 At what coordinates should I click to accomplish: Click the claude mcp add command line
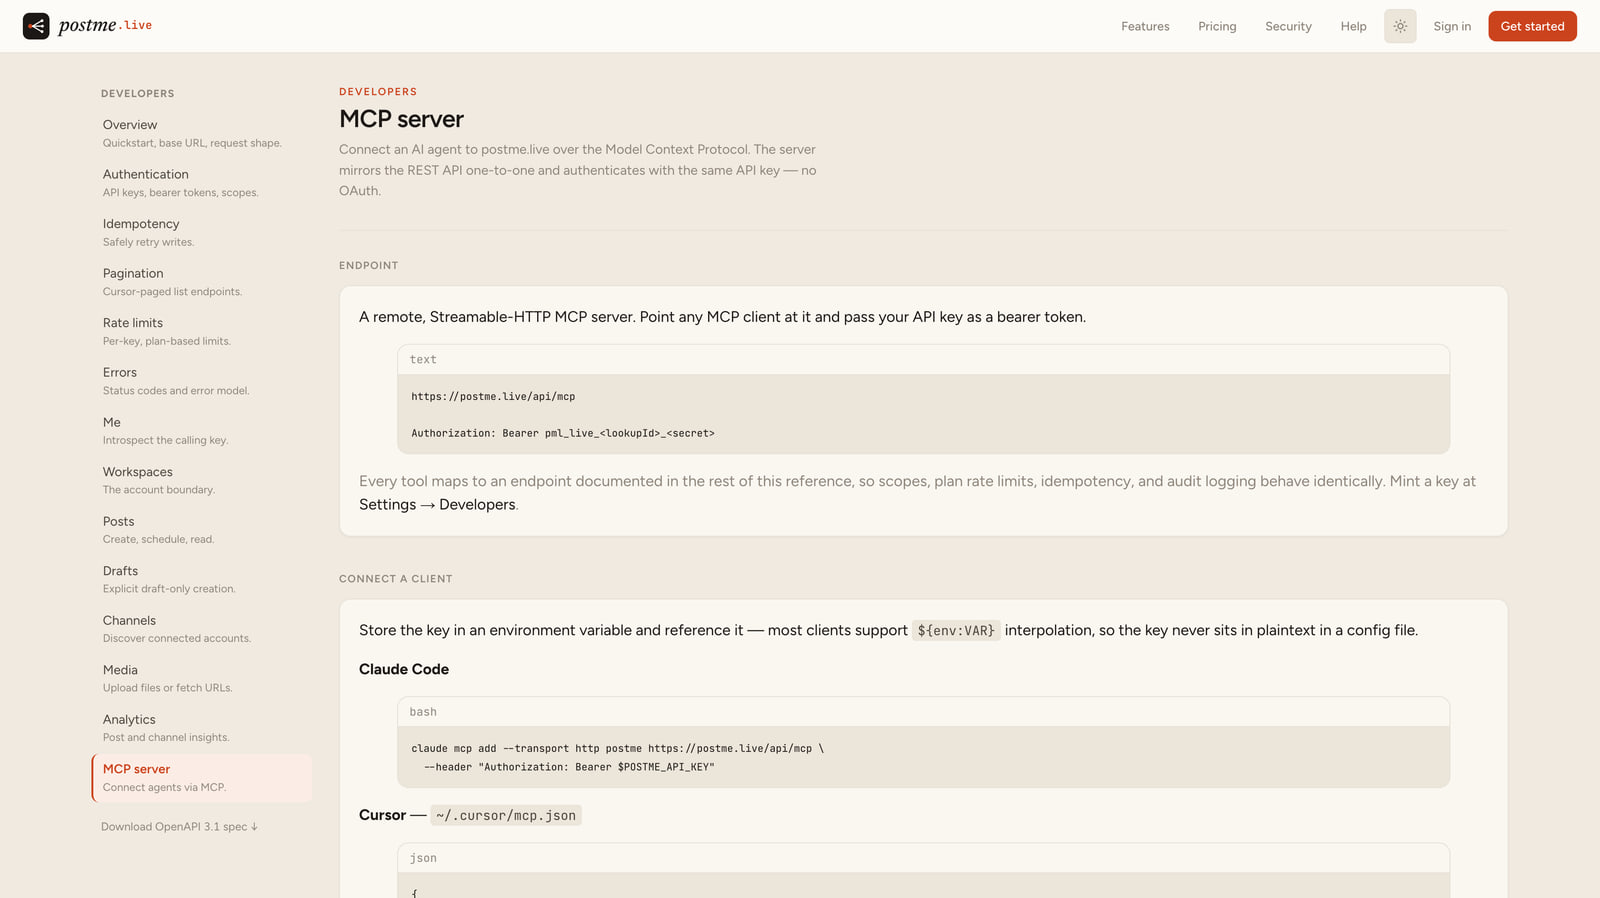click(617, 748)
